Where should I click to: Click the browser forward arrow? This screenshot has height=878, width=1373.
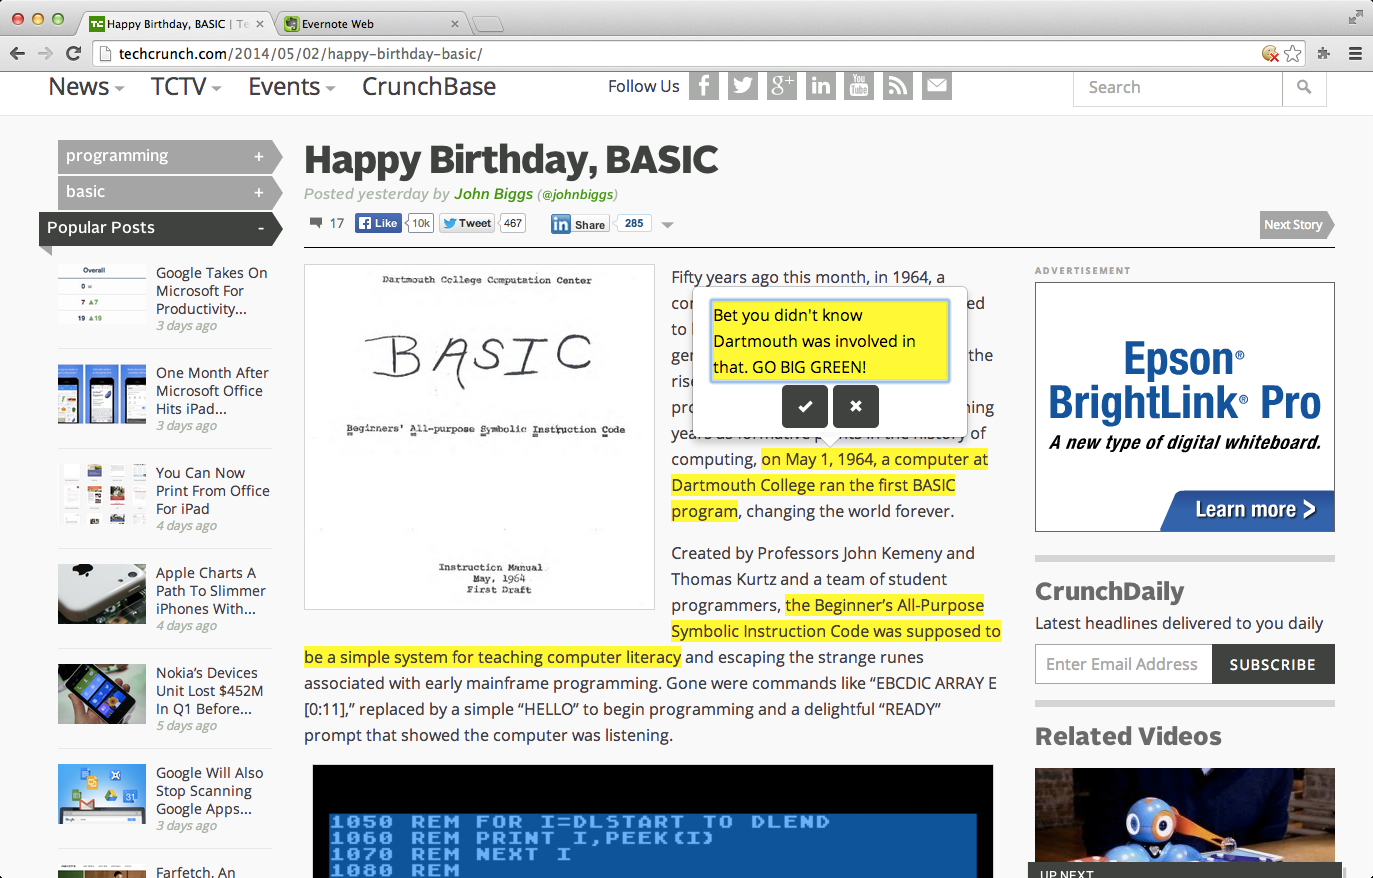coord(45,53)
